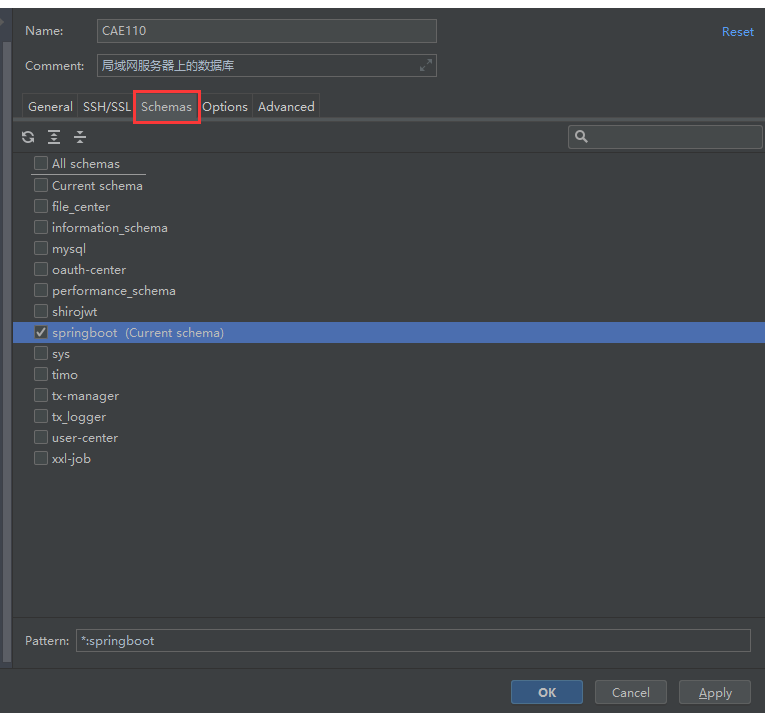Enable the performance_schema checkbox
The width and height of the screenshot is (765, 713).
click(41, 290)
